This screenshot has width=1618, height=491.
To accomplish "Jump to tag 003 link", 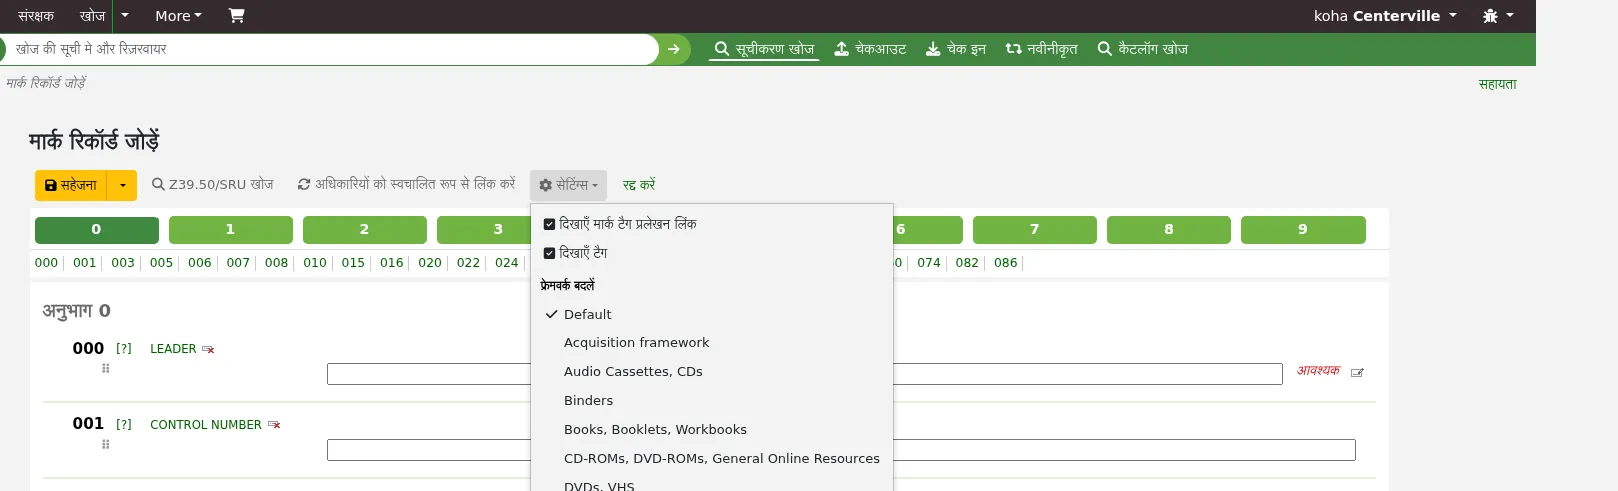I will 123,263.
